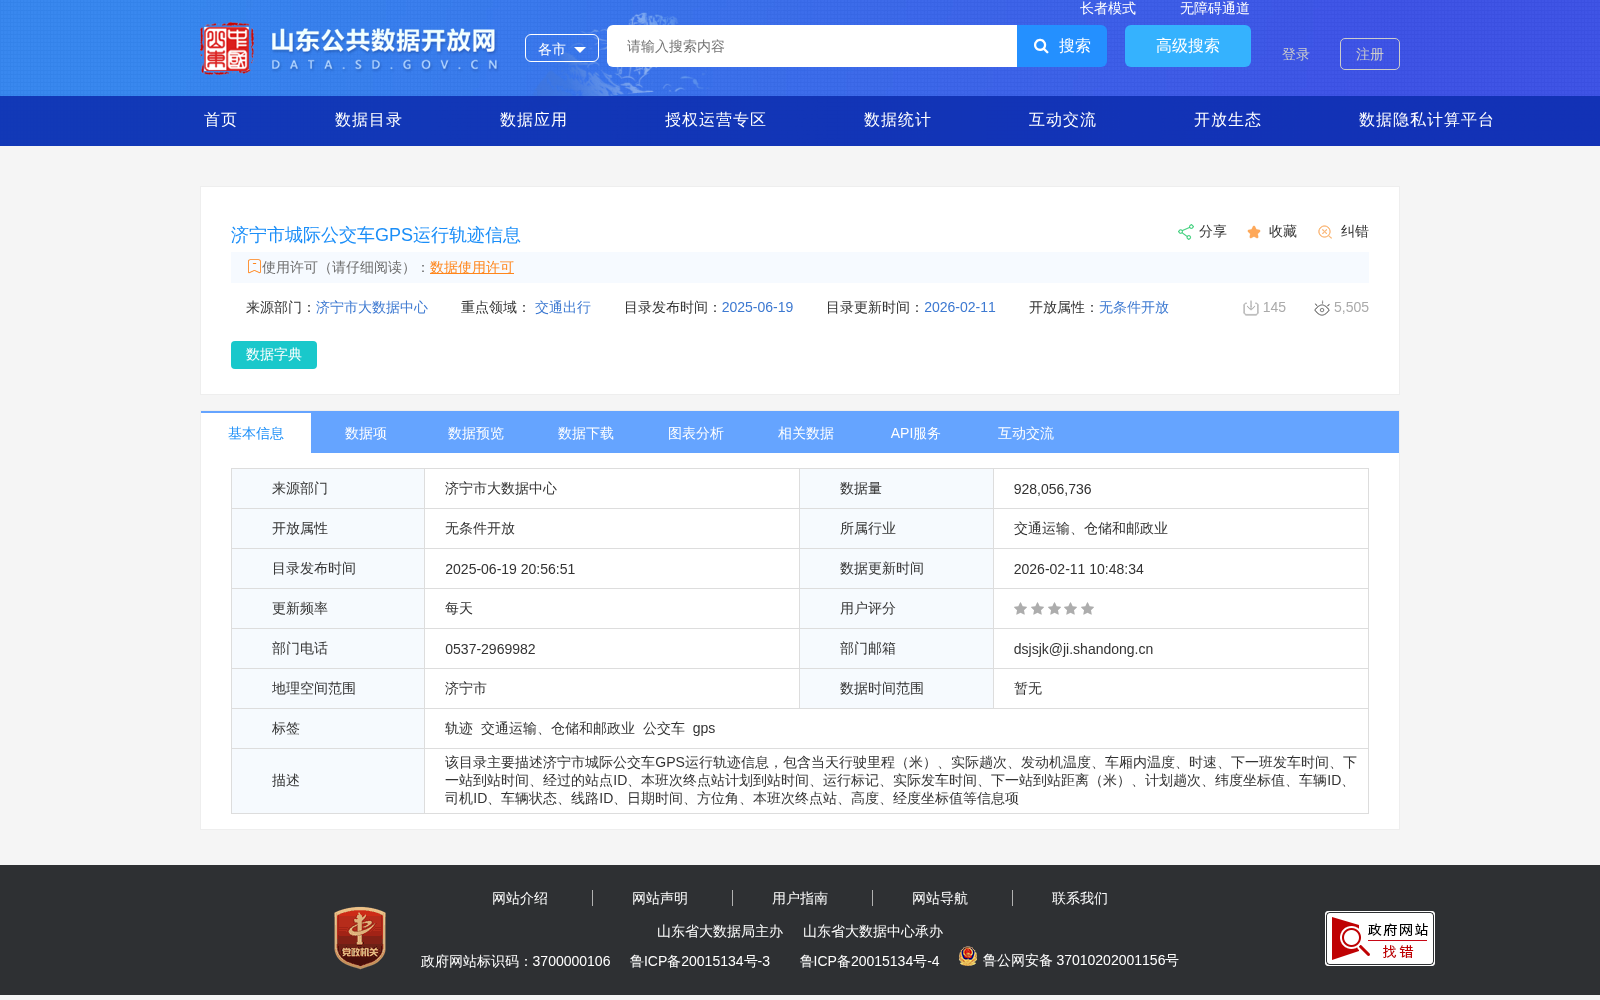Switch to the 数据项 tab
1600x1000 pixels.
366,433
